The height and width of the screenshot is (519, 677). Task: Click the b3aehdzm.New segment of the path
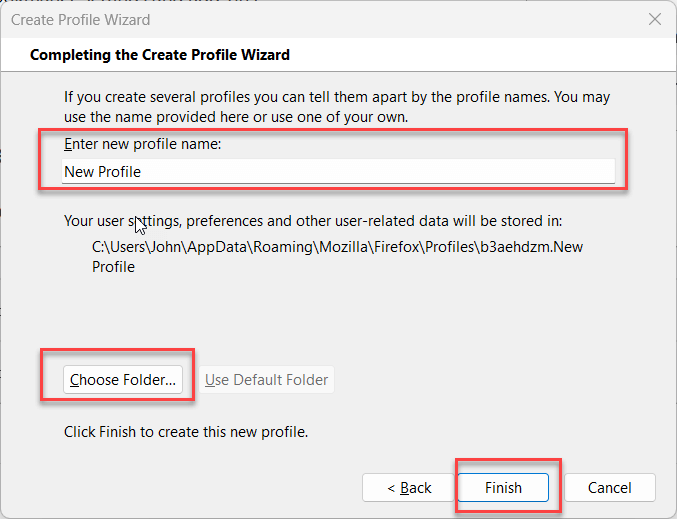tap(531, 247)
